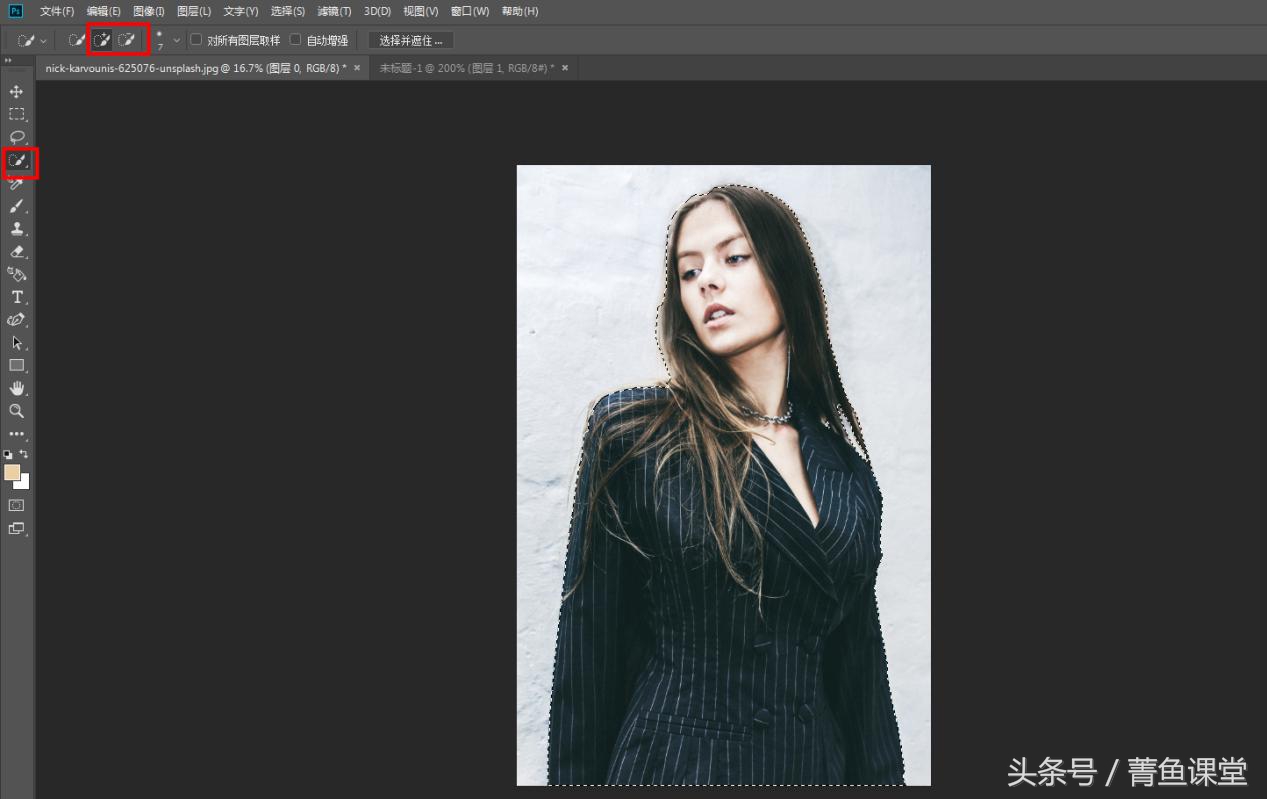This screenshot has height=799, width=1267.
Task: Select the Lasso tool
Action: coord(17,137)
